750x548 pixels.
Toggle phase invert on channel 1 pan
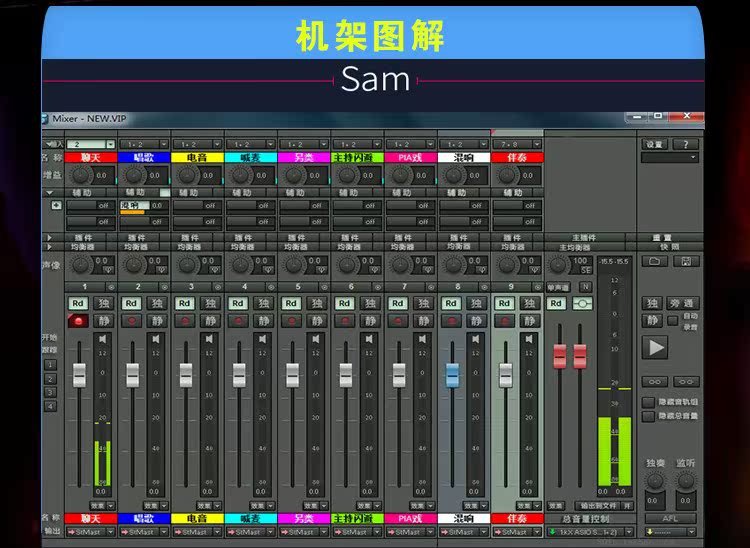pyautogui.click(x=109, y=270)
